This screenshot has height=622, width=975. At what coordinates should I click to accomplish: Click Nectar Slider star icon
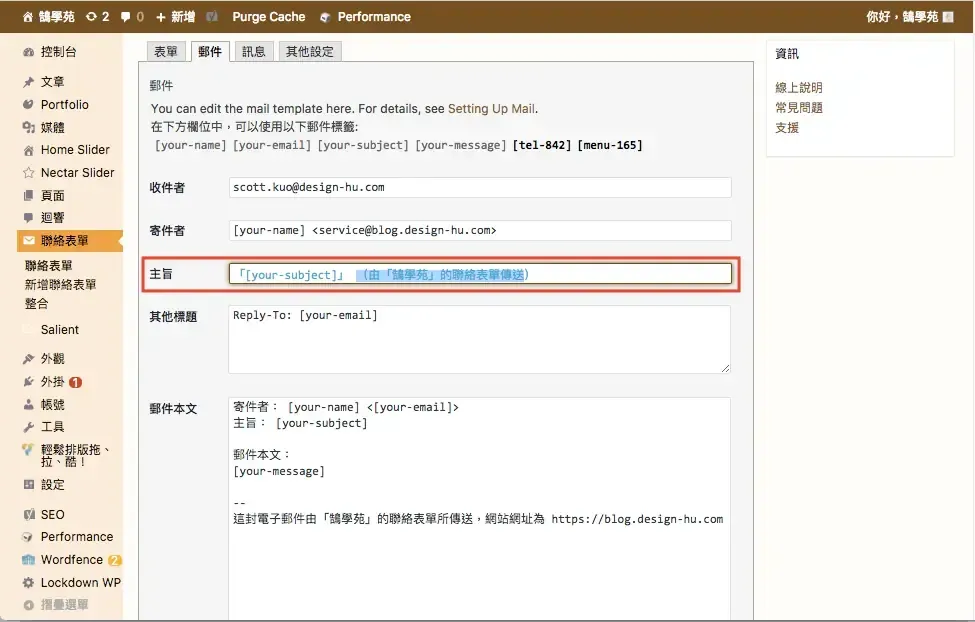pos(29,173)
